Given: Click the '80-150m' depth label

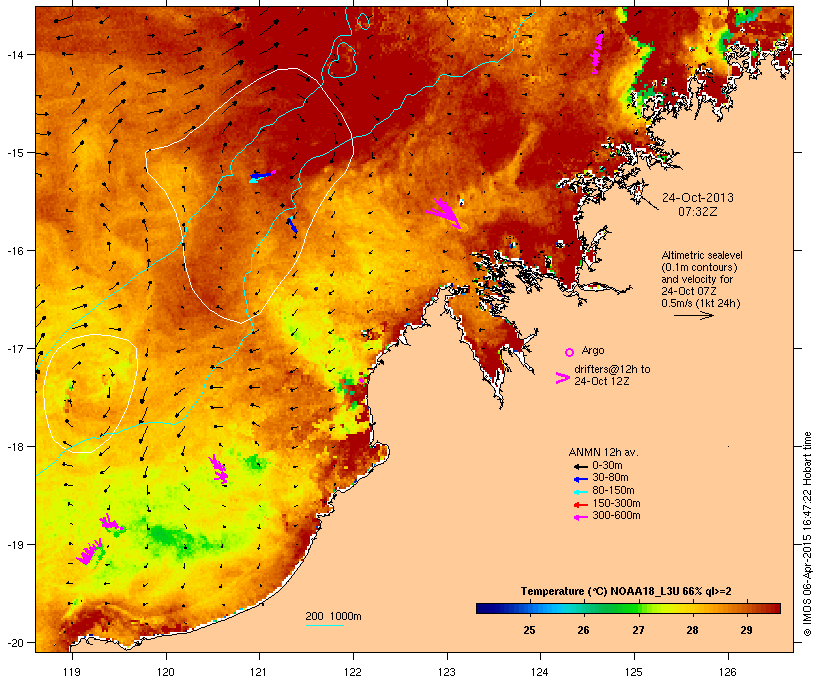Looking at the screenshot, I should [613, 491].
